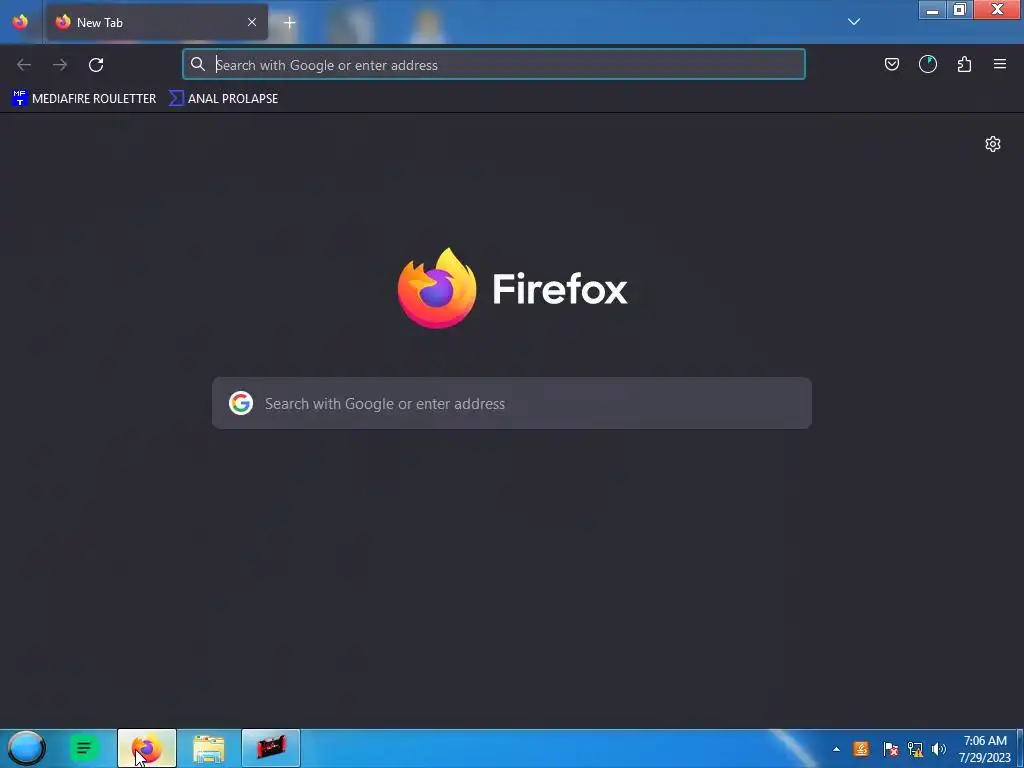Image resolution: width=1024 pixels, height=768 pixels.
Task: Open the clock showing 7:06 AM
Action: click(985, 749)
